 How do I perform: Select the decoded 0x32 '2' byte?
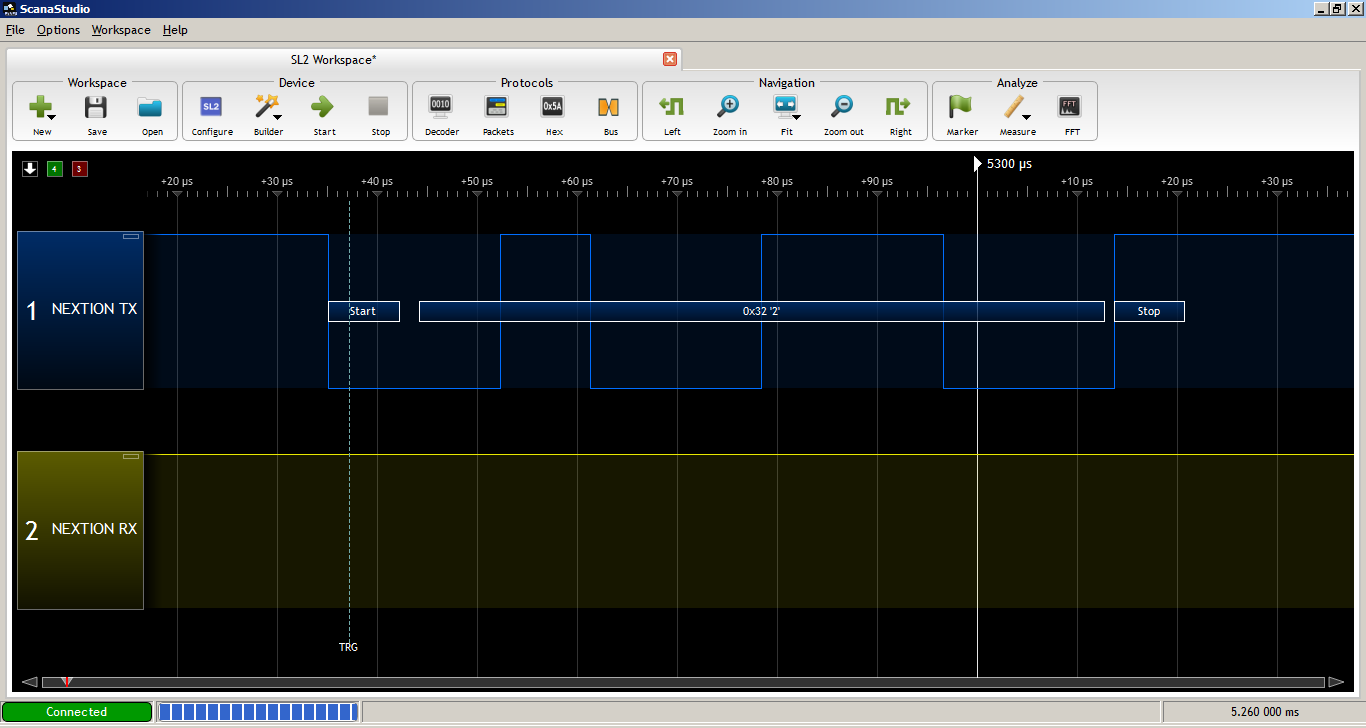click(x=761, y=311)
